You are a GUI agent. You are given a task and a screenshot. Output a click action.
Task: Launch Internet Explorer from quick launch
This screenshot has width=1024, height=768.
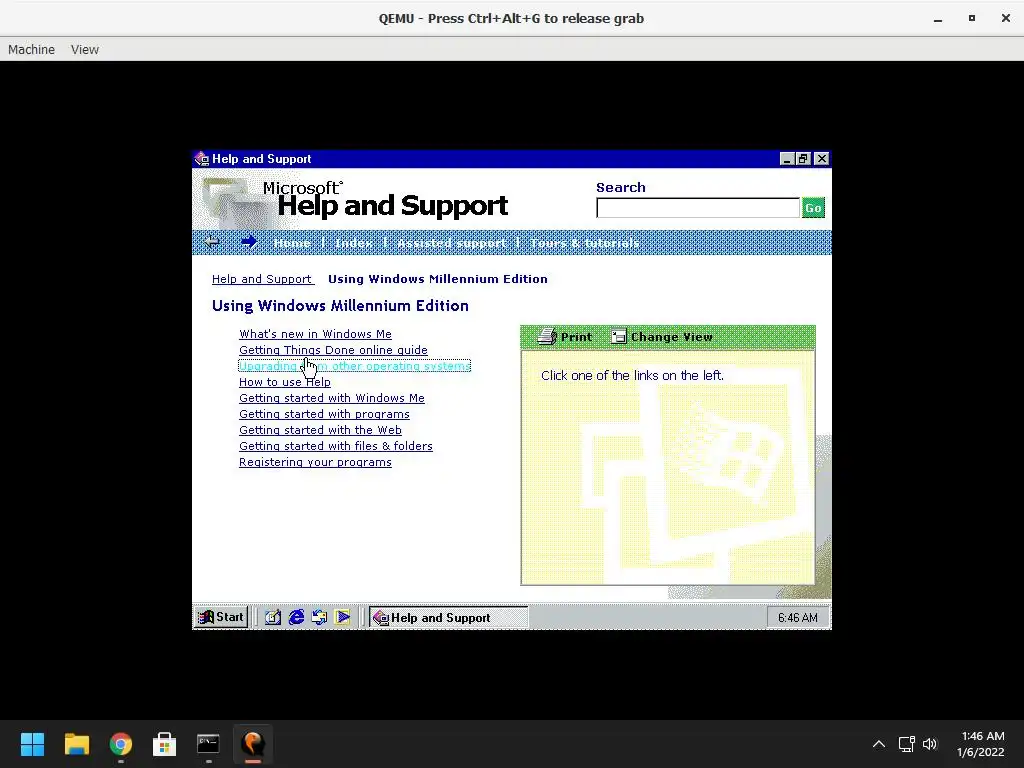pyautogui.click(x=296, y=617)
